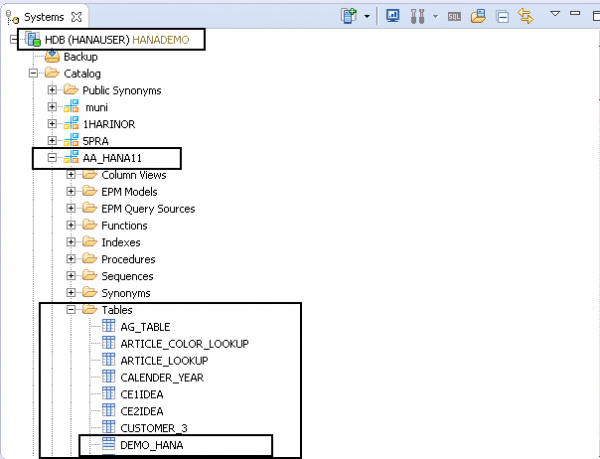Click the muni schema icon

point(71,107)
